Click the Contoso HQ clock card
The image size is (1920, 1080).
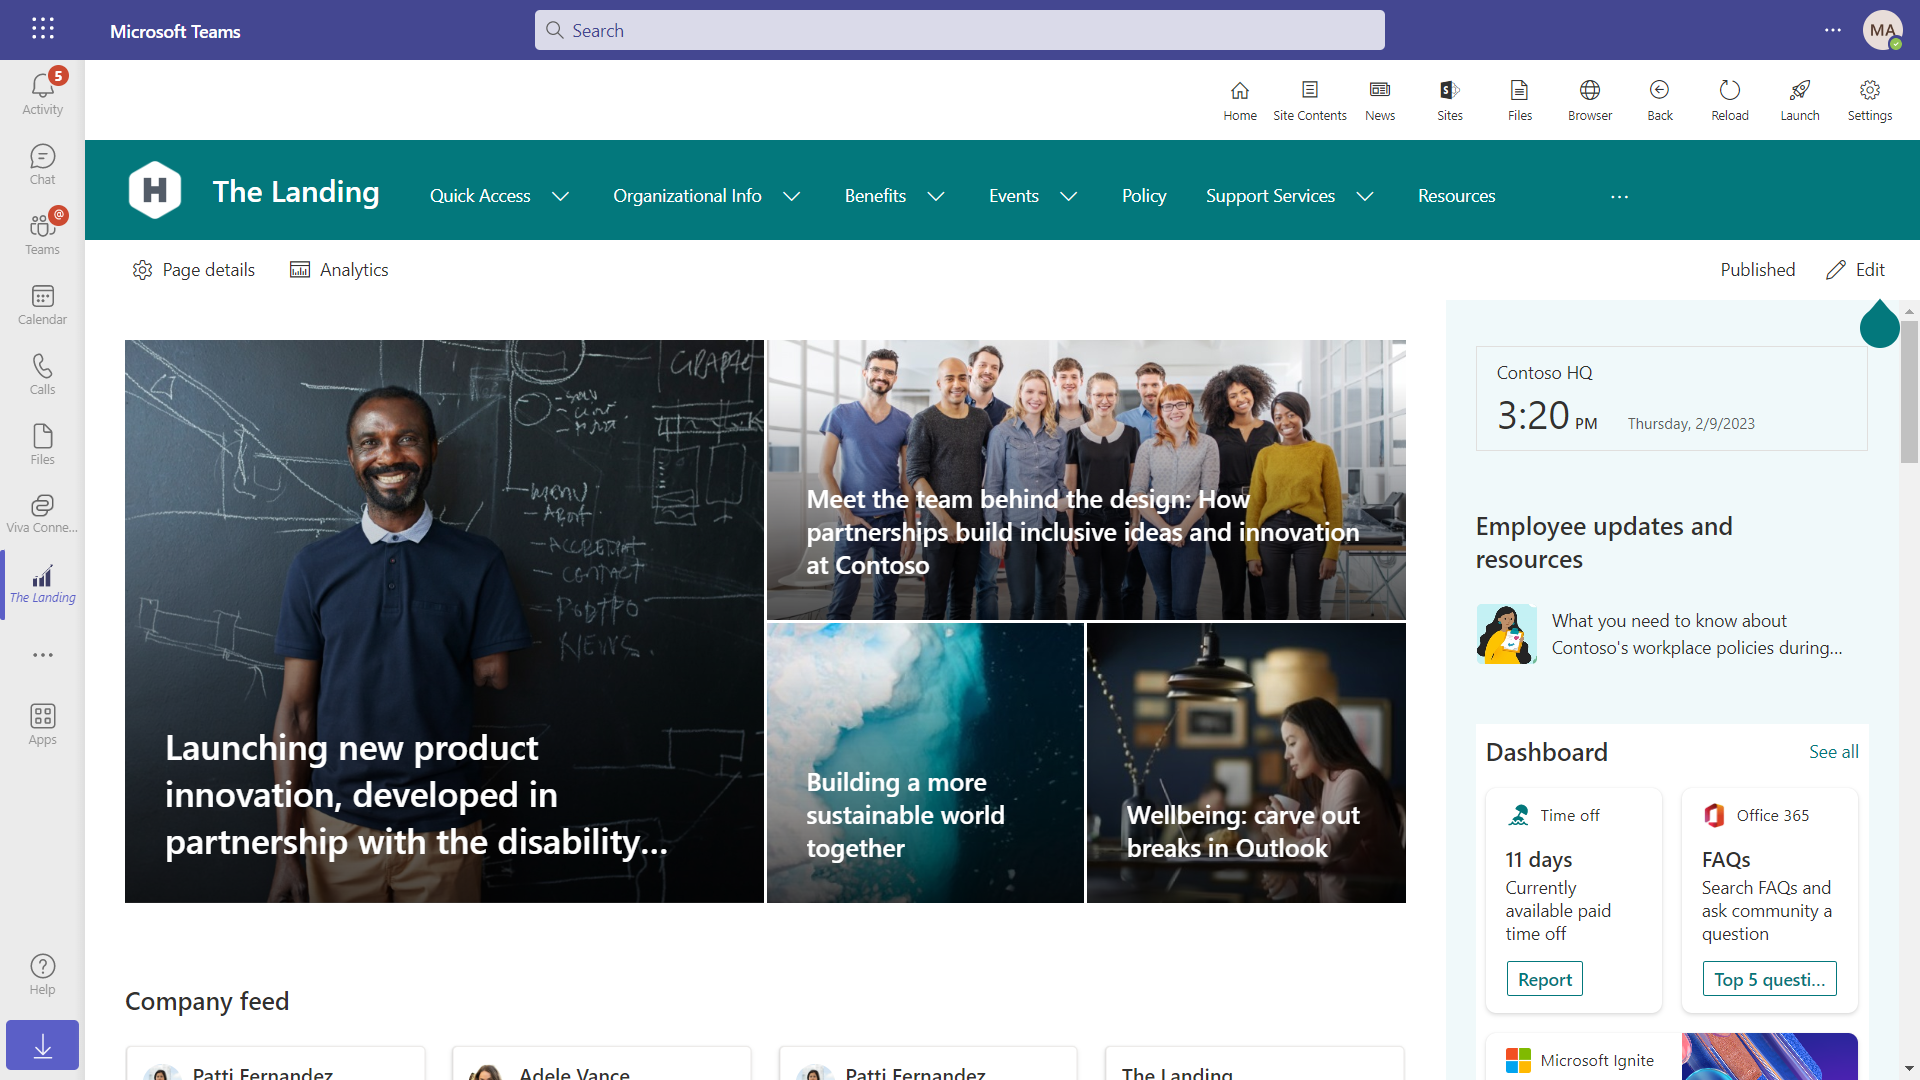(x=1671, y=398)
